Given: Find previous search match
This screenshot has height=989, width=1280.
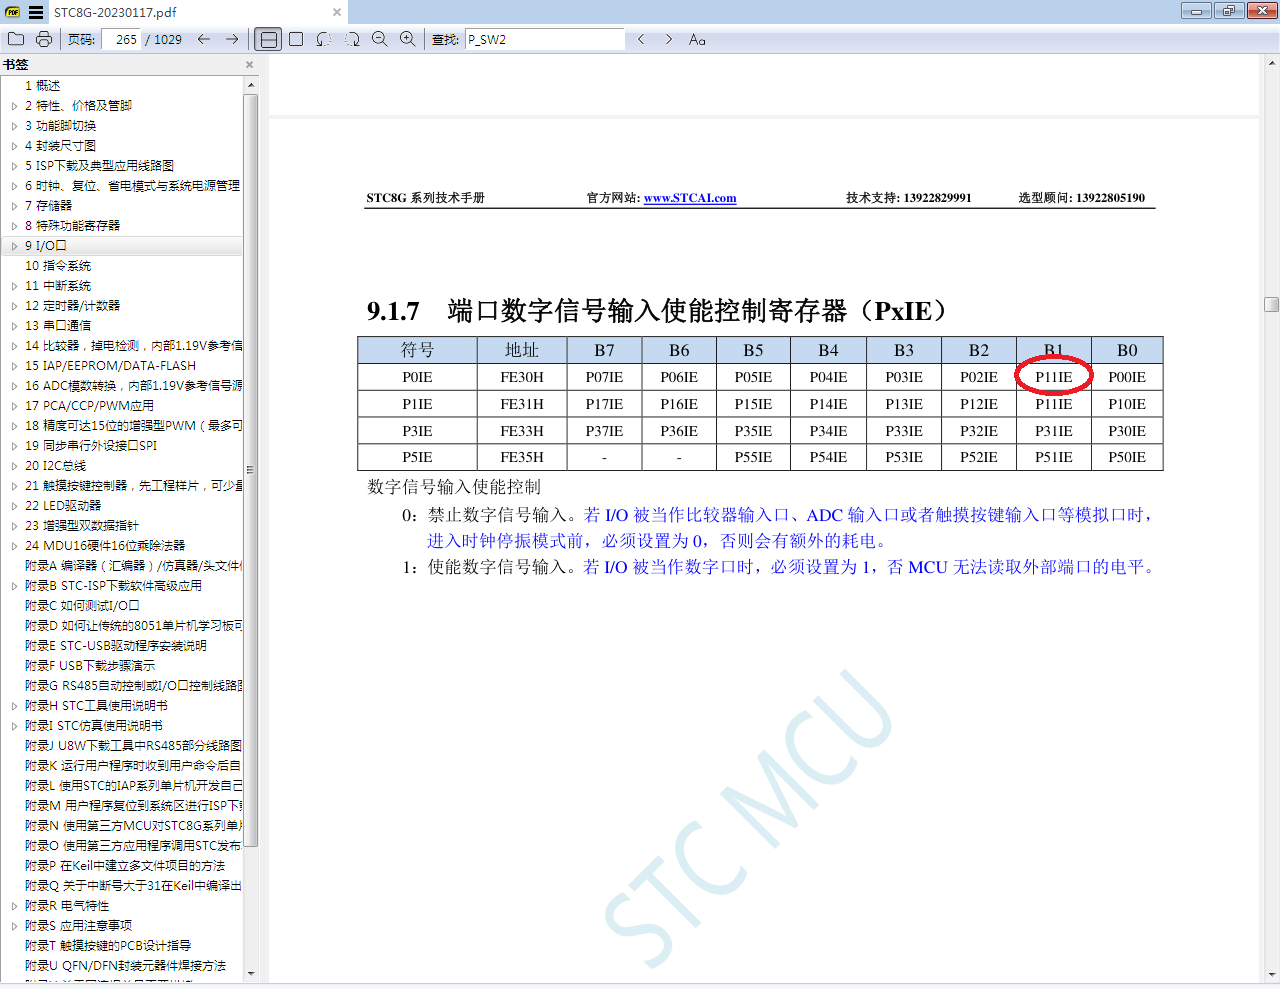Looking at the screenshot, I should pyautogui.click(x=641, y=39).
